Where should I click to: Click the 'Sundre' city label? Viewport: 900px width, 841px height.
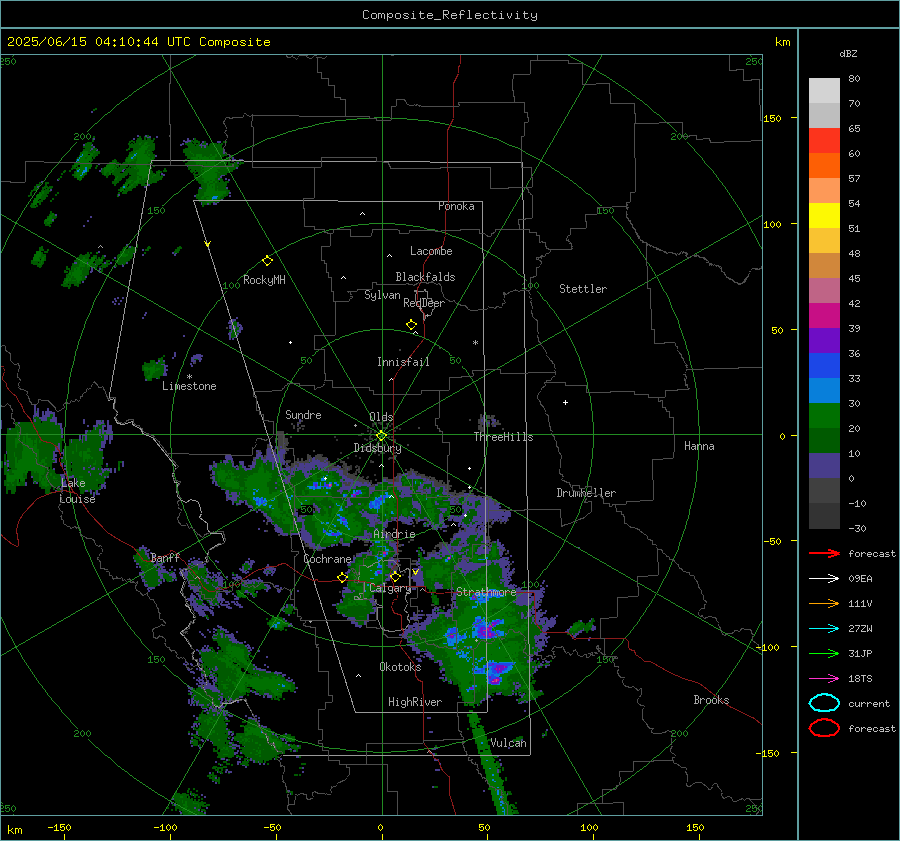pos(303,415)
